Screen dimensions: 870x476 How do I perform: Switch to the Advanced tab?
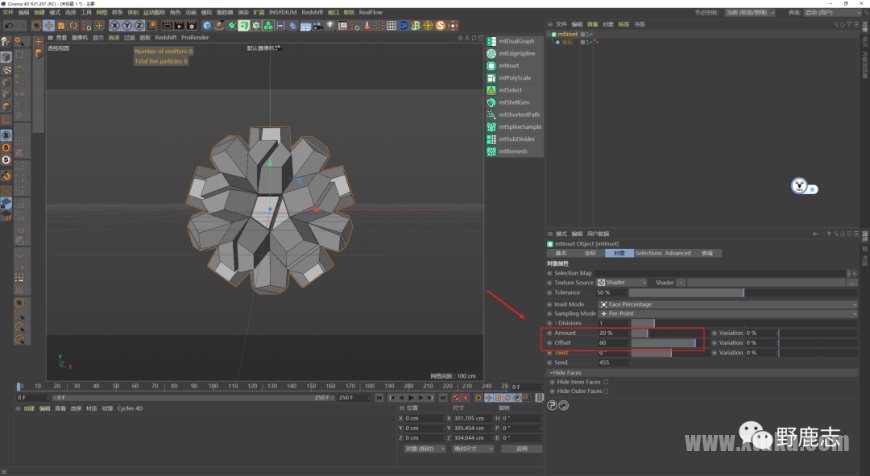(677, 253)
